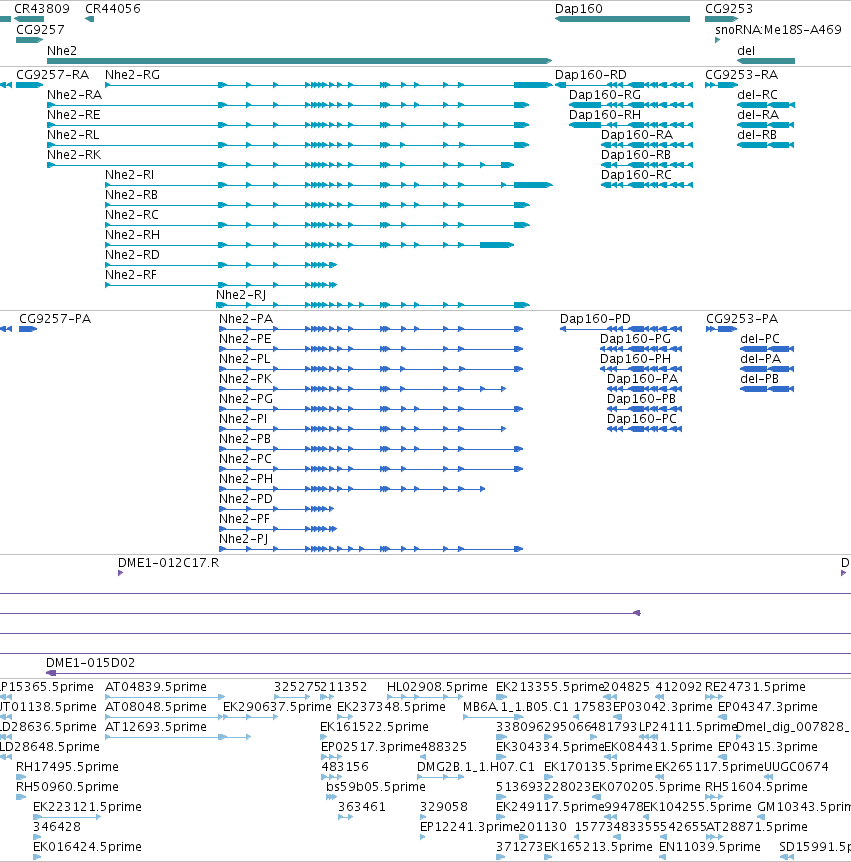The image size is (851, 862).
Task: Click the Nhe2-RI transcript label
Action: point(130,175)
